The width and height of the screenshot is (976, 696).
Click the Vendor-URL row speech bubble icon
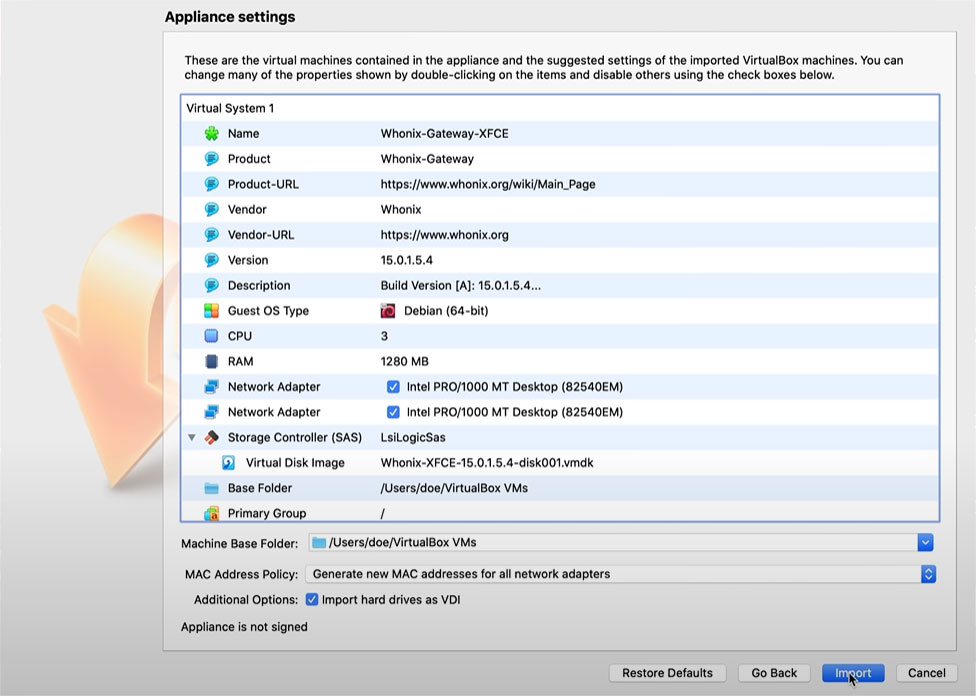click(212, 235)
